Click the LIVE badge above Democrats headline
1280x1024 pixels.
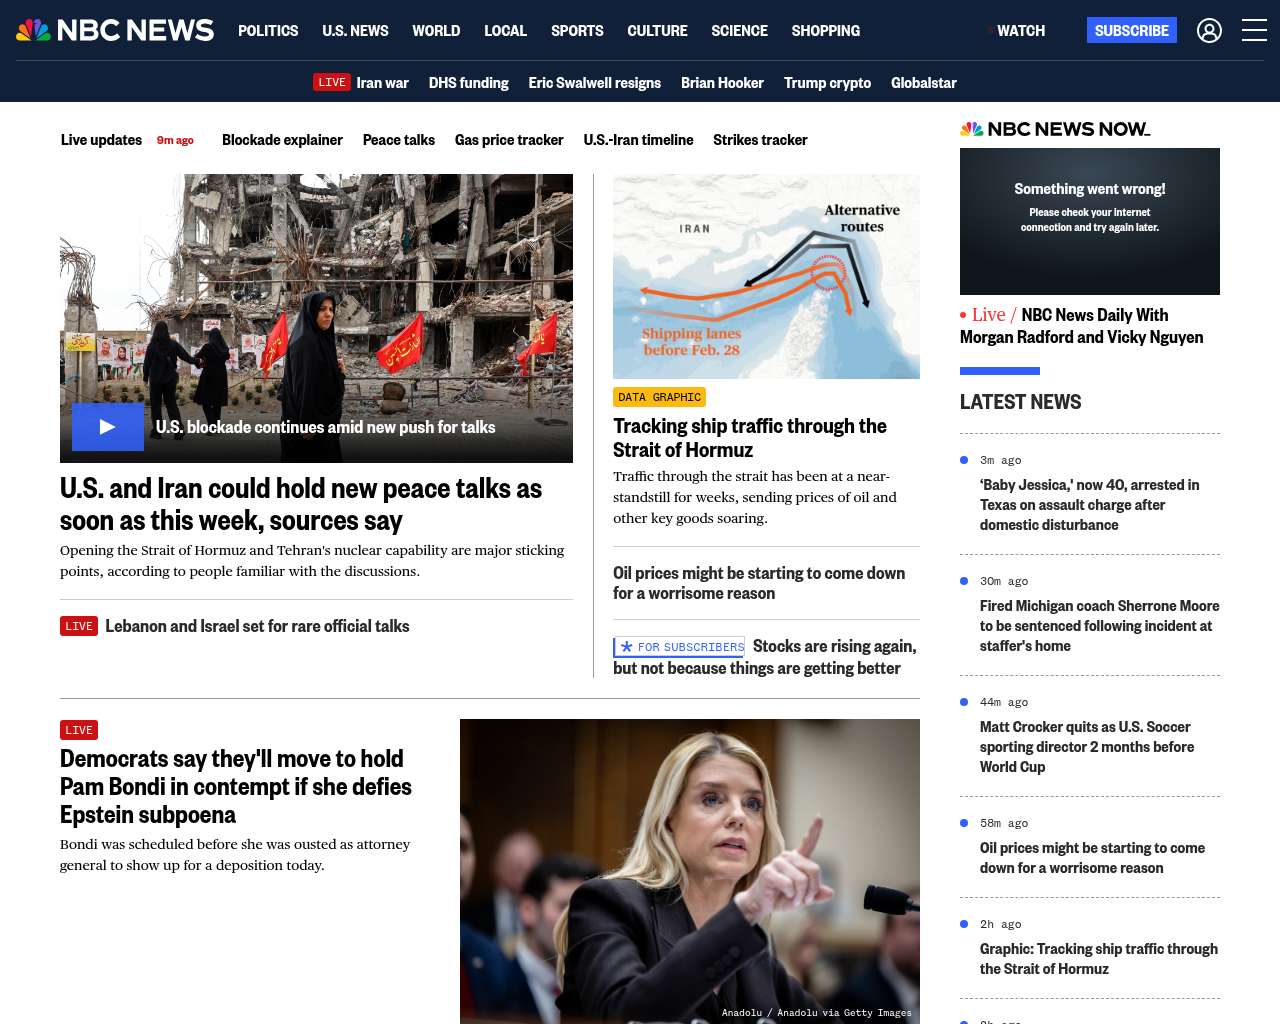(79, 730)
